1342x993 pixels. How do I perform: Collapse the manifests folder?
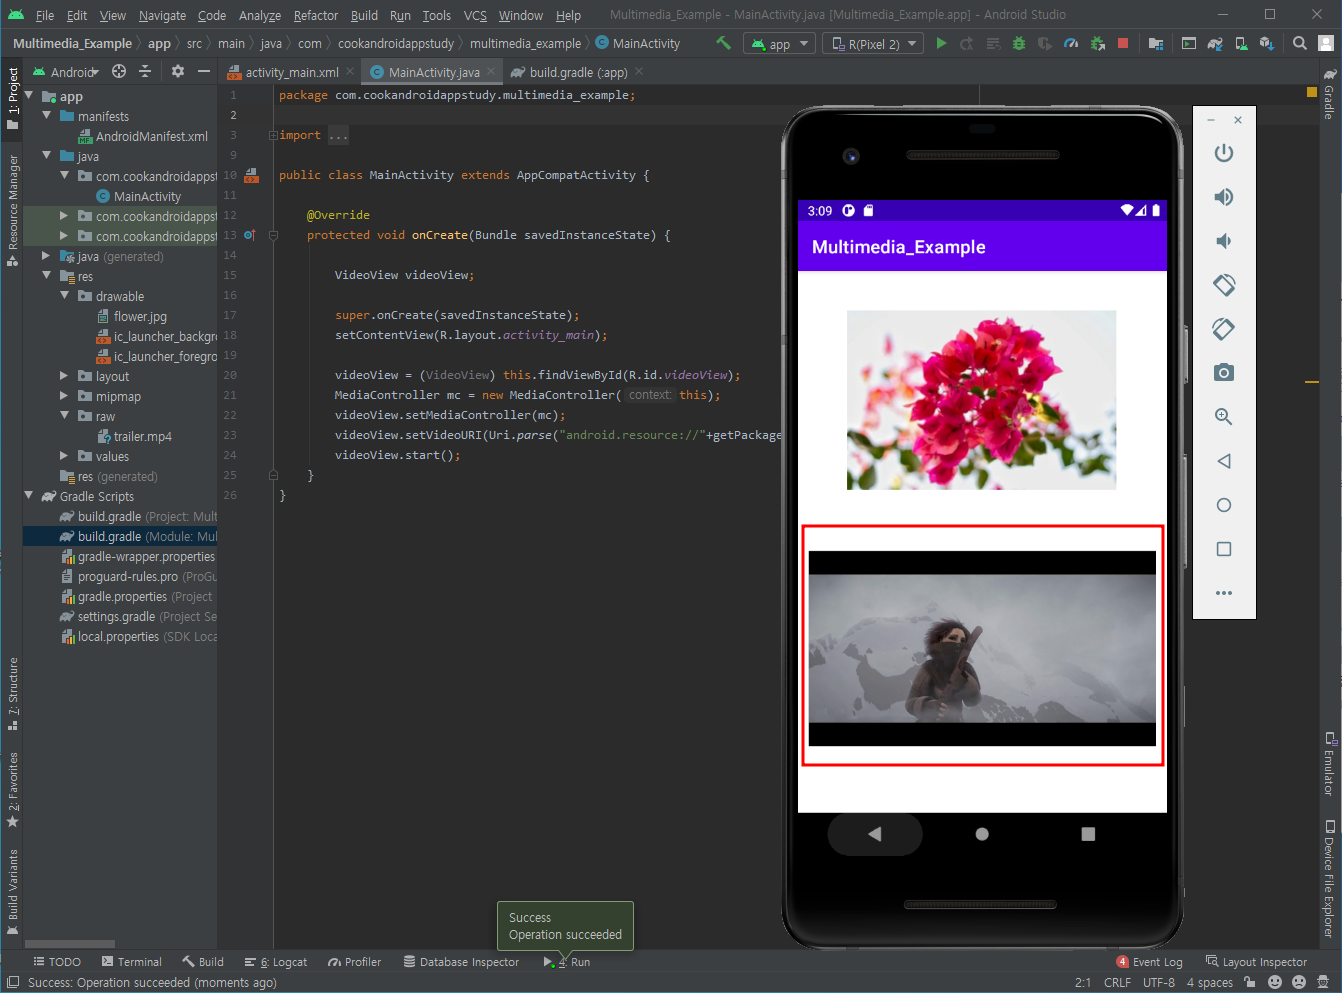[x=46, y=116]
